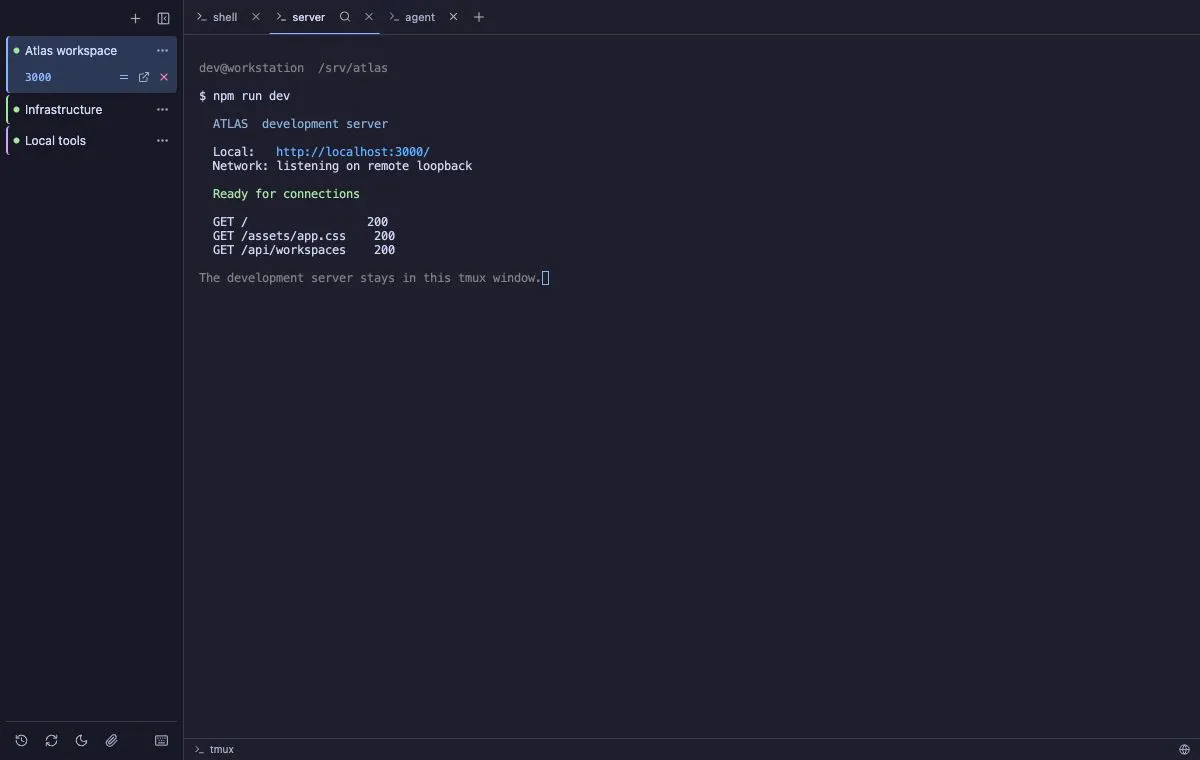Viewport: 1200px width, 760px height.
Task: Click the globe icon in status bar
Action: [x=1185, y=749]
